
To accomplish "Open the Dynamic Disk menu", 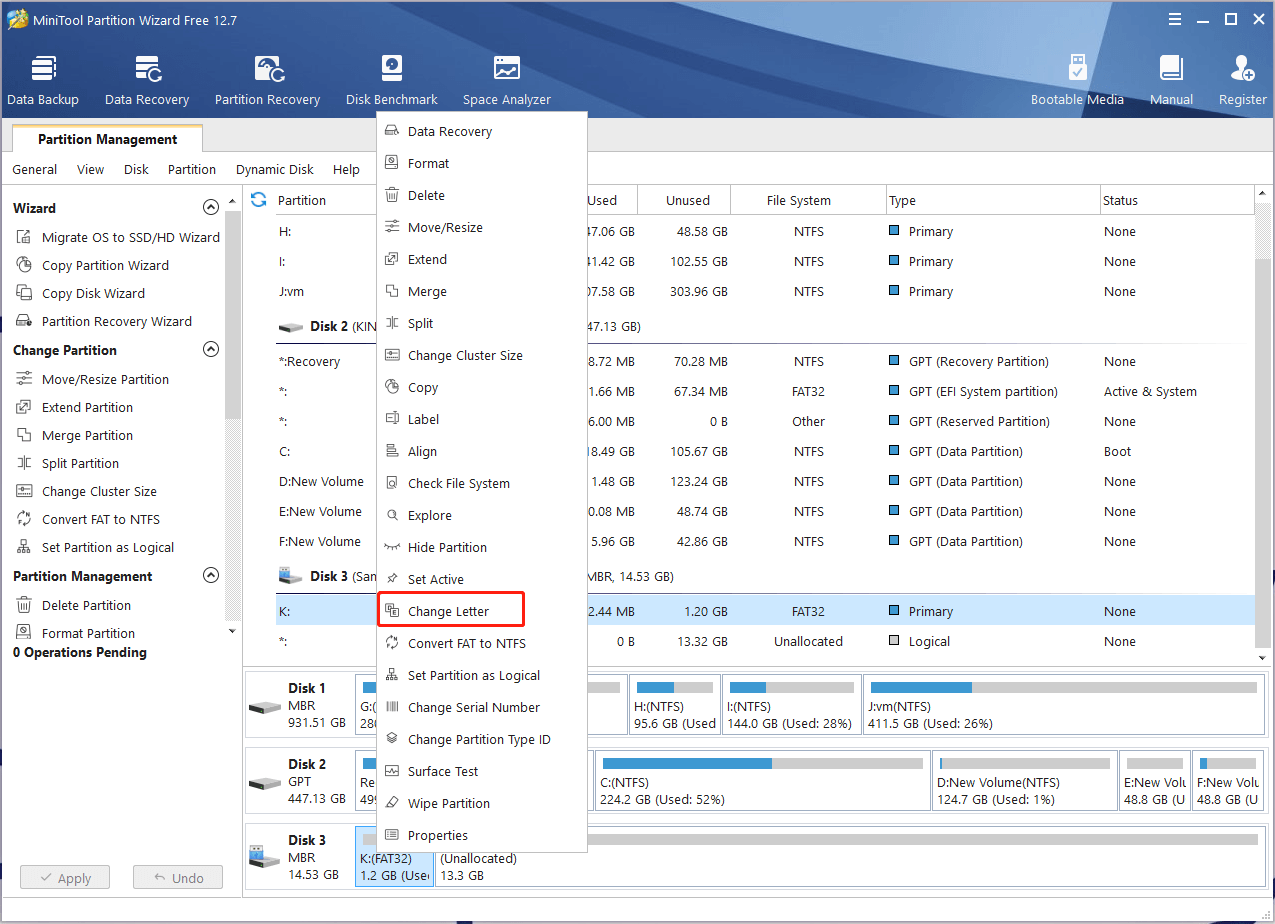I will pyautogui.click(x=275, y=170).
